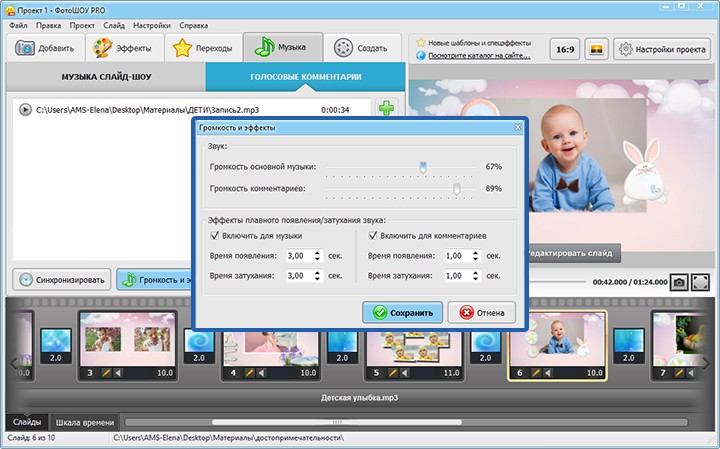Click the sound icon on slide 5

pos(404,373)
